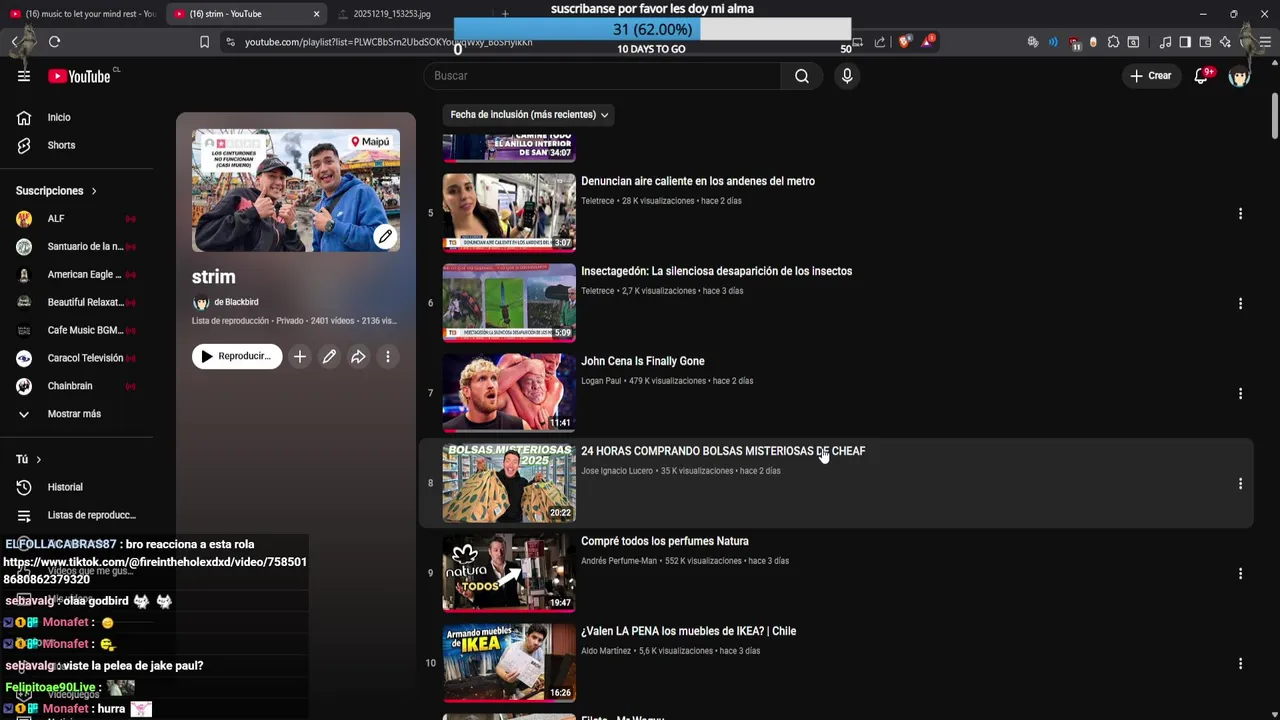This screenshot has height=720, width=1280.
Task: Click the Brave Shields lion icon
Action: click(904, 42)
